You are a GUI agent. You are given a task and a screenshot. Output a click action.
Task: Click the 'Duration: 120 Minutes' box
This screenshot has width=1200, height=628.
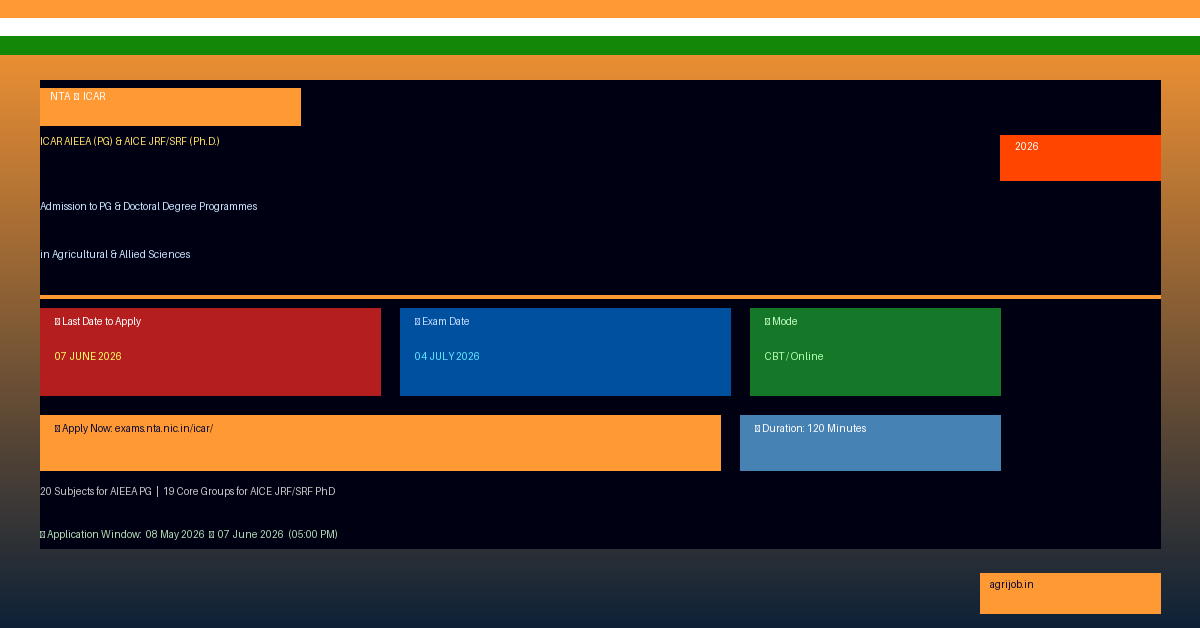click(870, 443)
